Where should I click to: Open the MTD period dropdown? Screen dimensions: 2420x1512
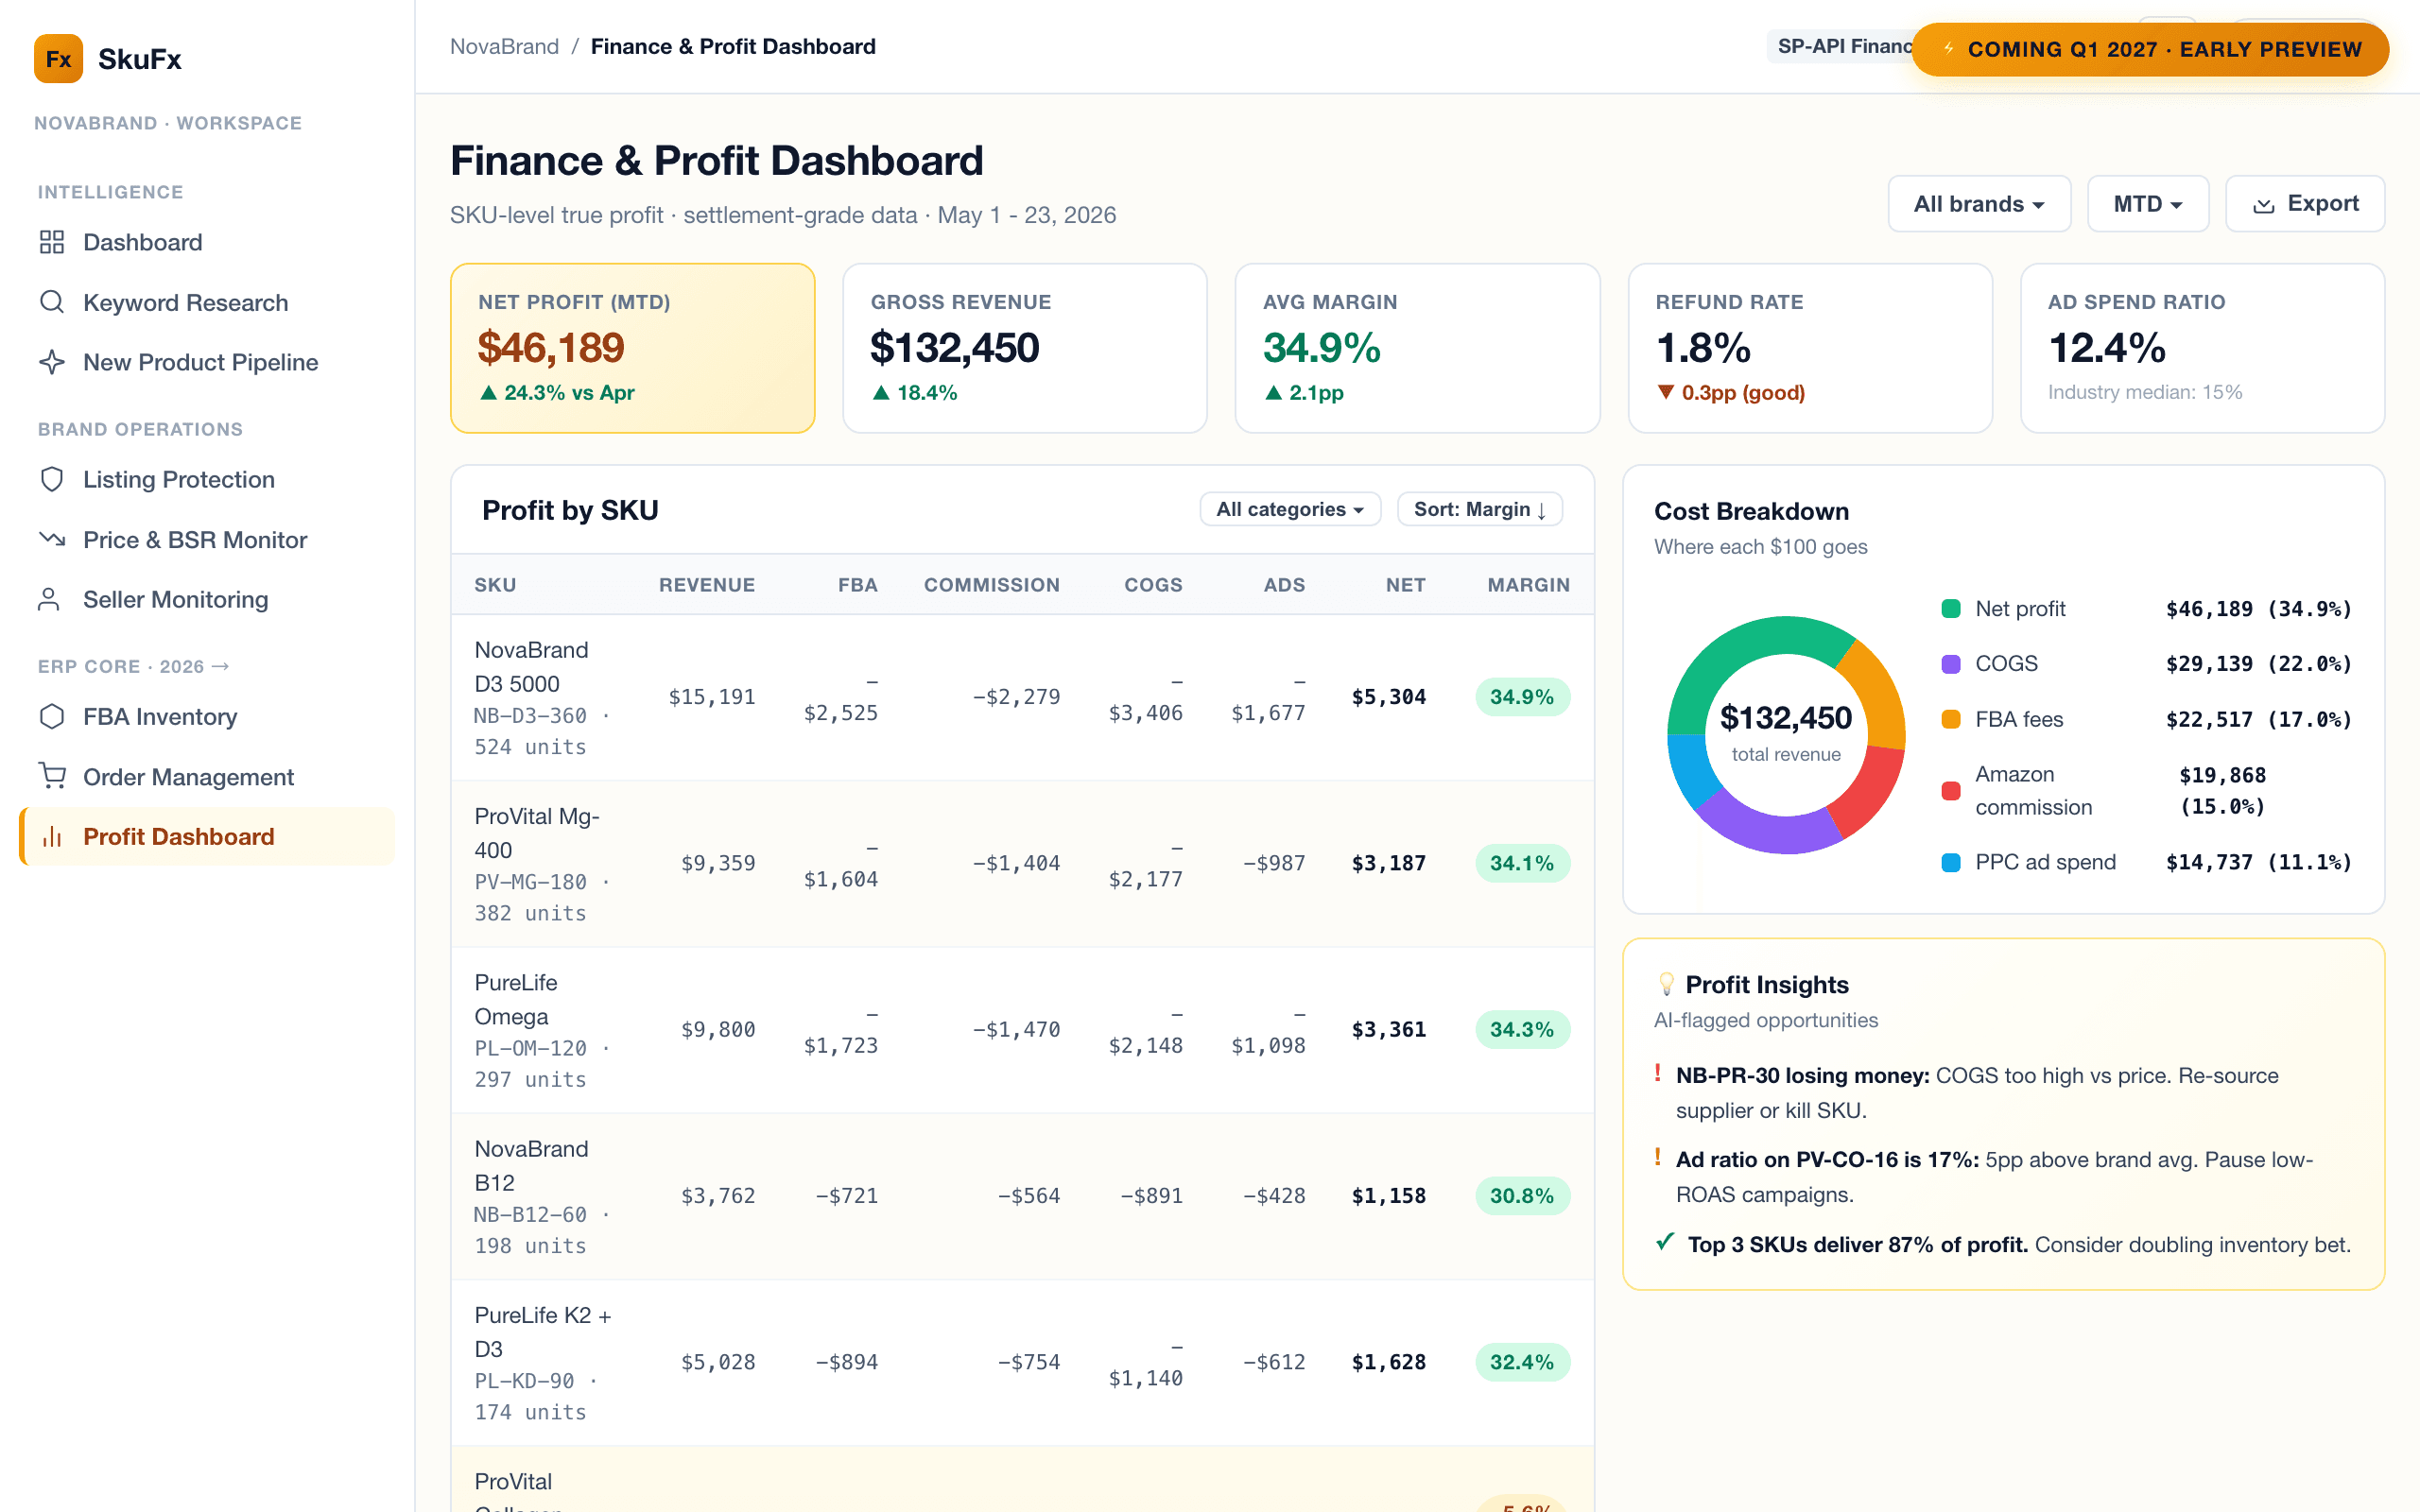click(x=2148, y=204)
